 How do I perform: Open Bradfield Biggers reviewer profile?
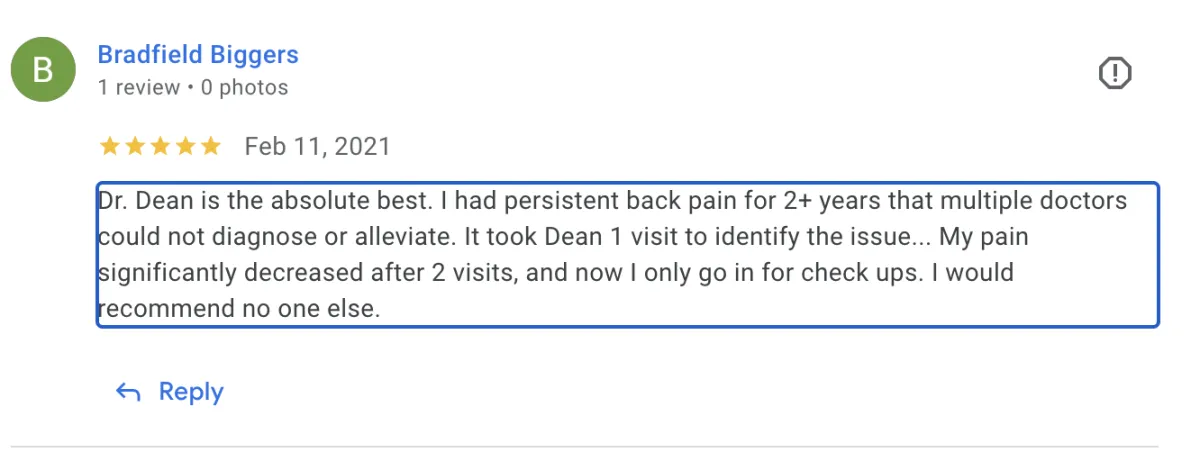(198, 54)
